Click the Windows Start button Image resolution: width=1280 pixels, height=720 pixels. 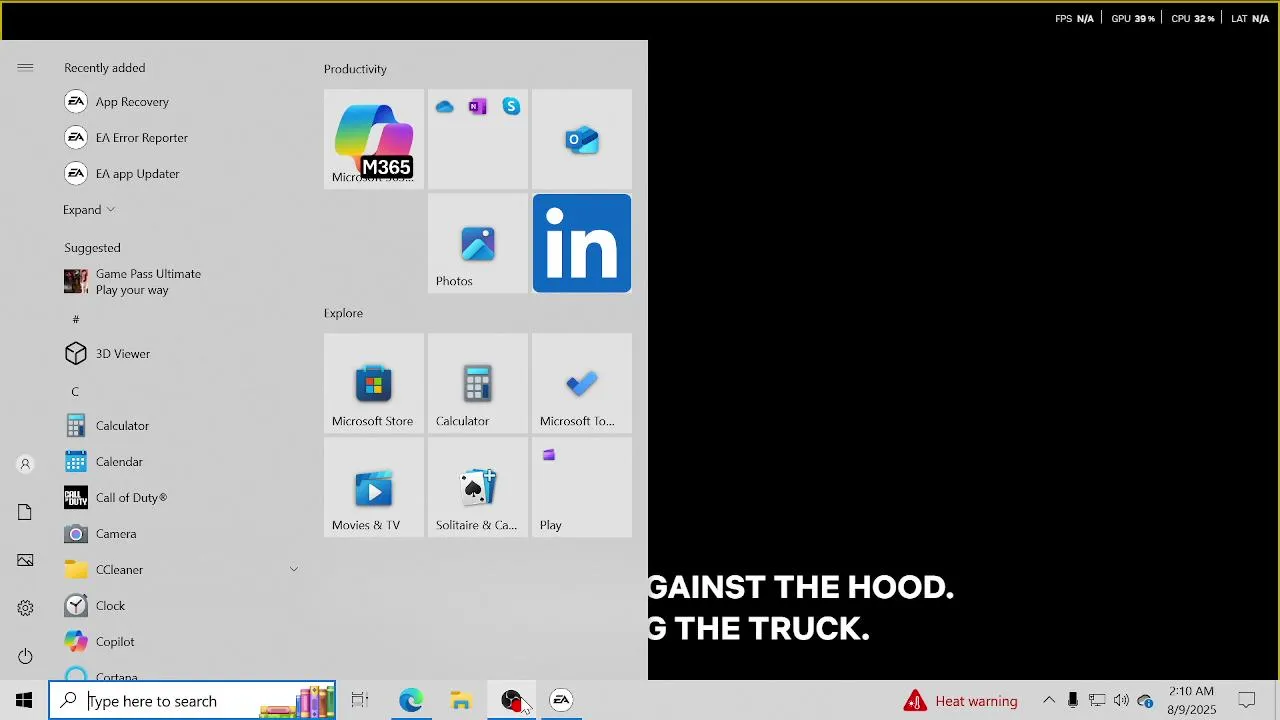24,700
